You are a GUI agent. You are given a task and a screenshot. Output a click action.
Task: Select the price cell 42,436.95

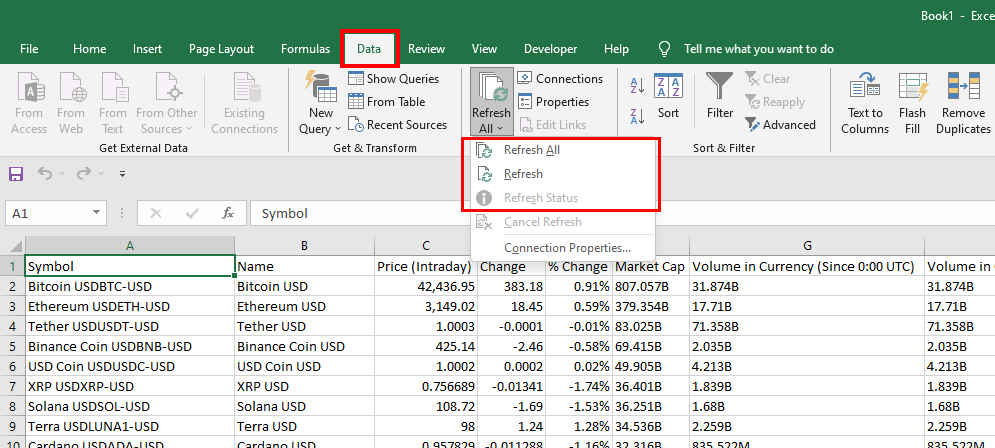coord(426,286)
